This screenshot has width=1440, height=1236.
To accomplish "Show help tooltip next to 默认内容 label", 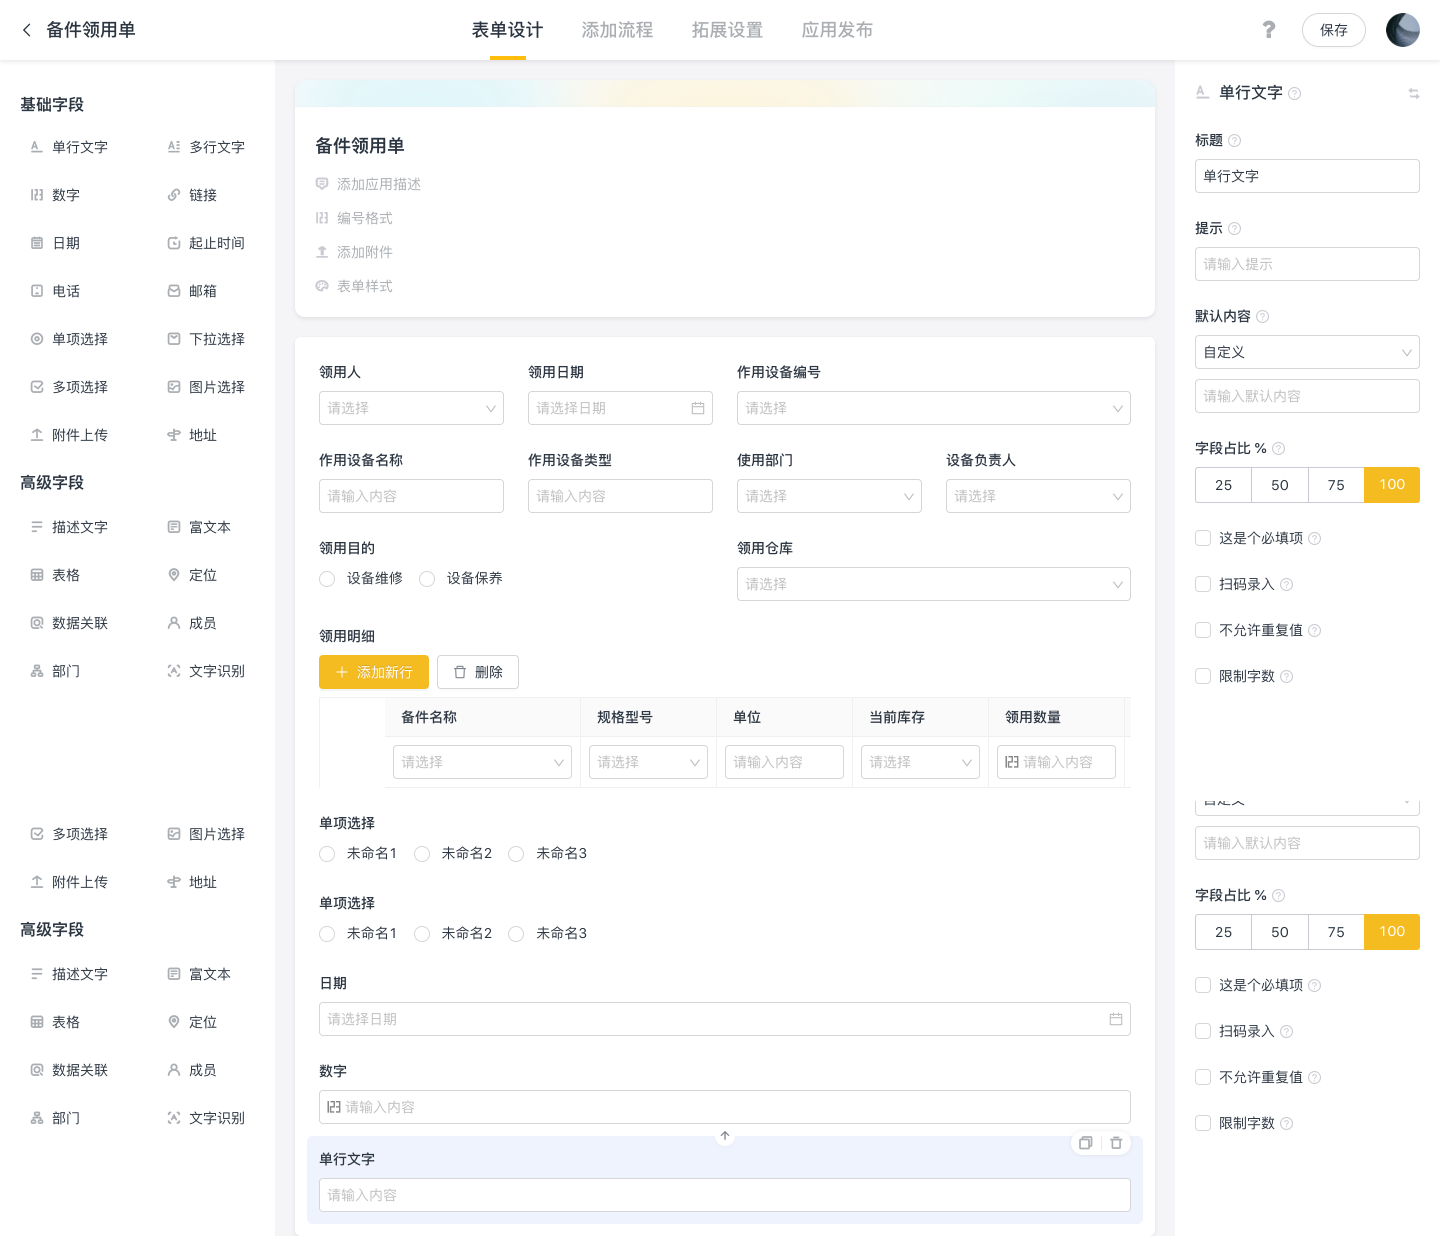I will 1262,316.
